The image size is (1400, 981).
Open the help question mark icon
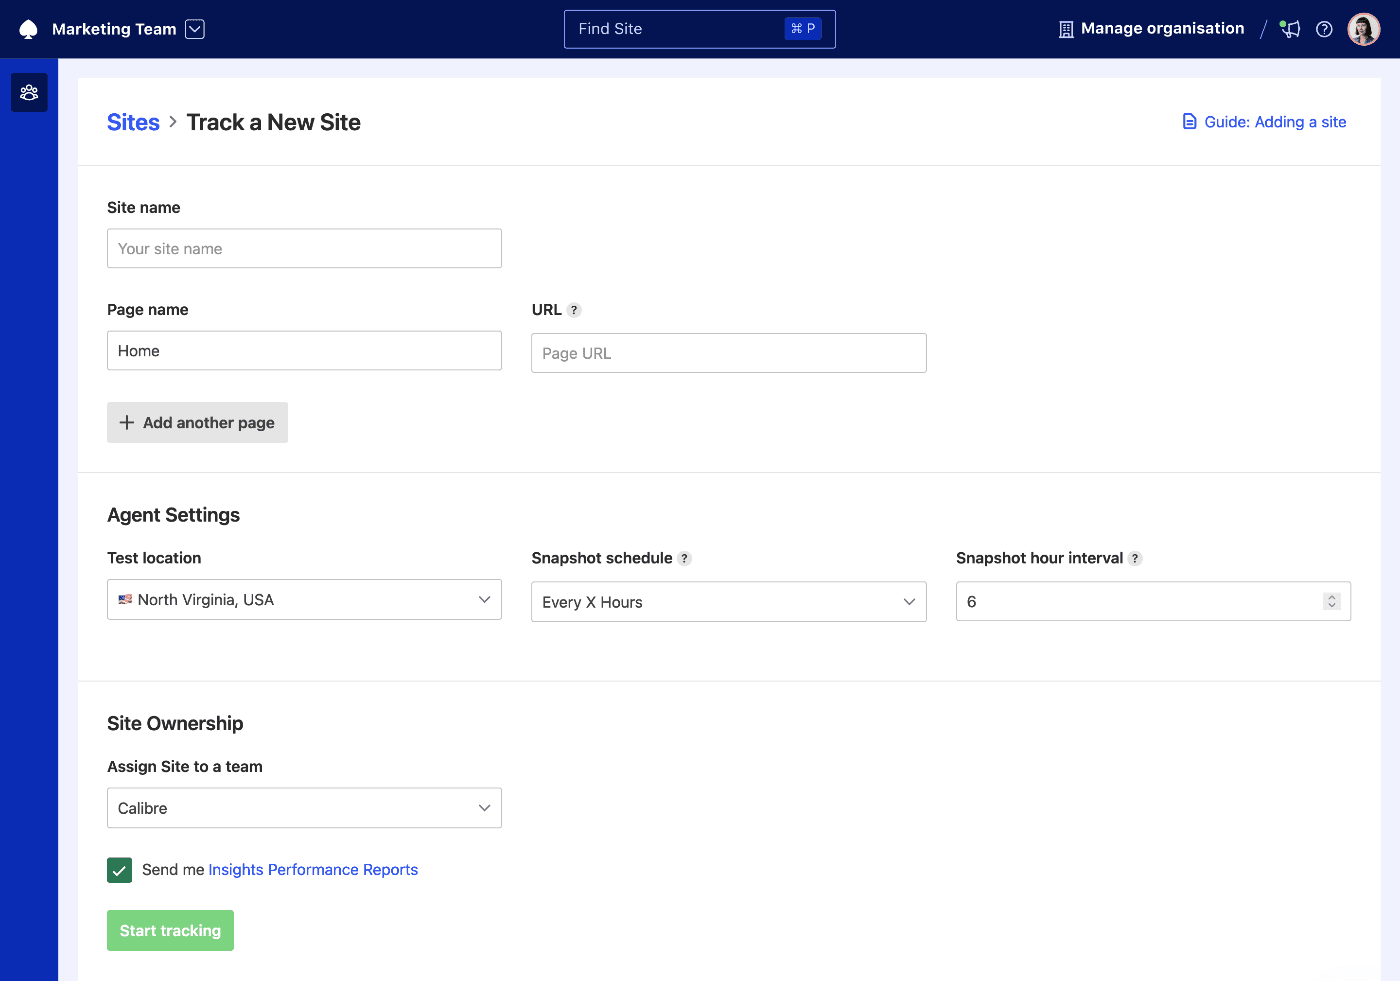(x=1324, y=29)
